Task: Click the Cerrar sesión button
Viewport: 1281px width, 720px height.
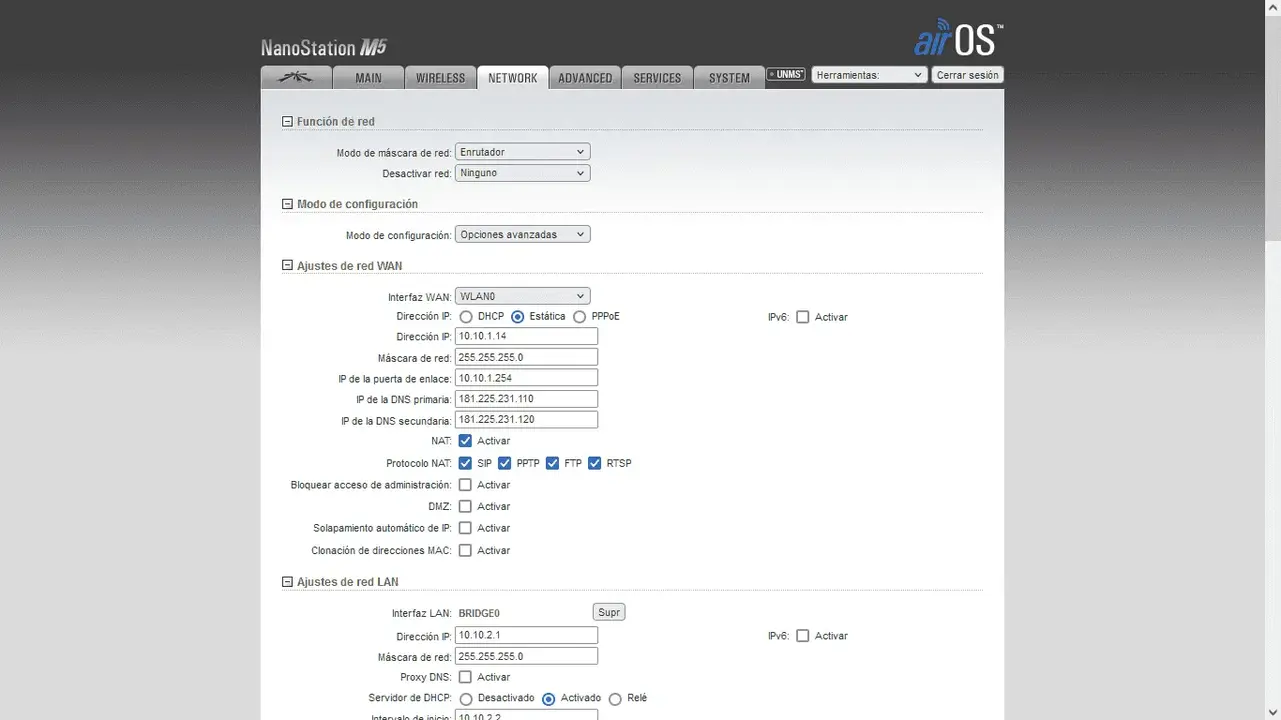Action: click(x=967, y=75)
